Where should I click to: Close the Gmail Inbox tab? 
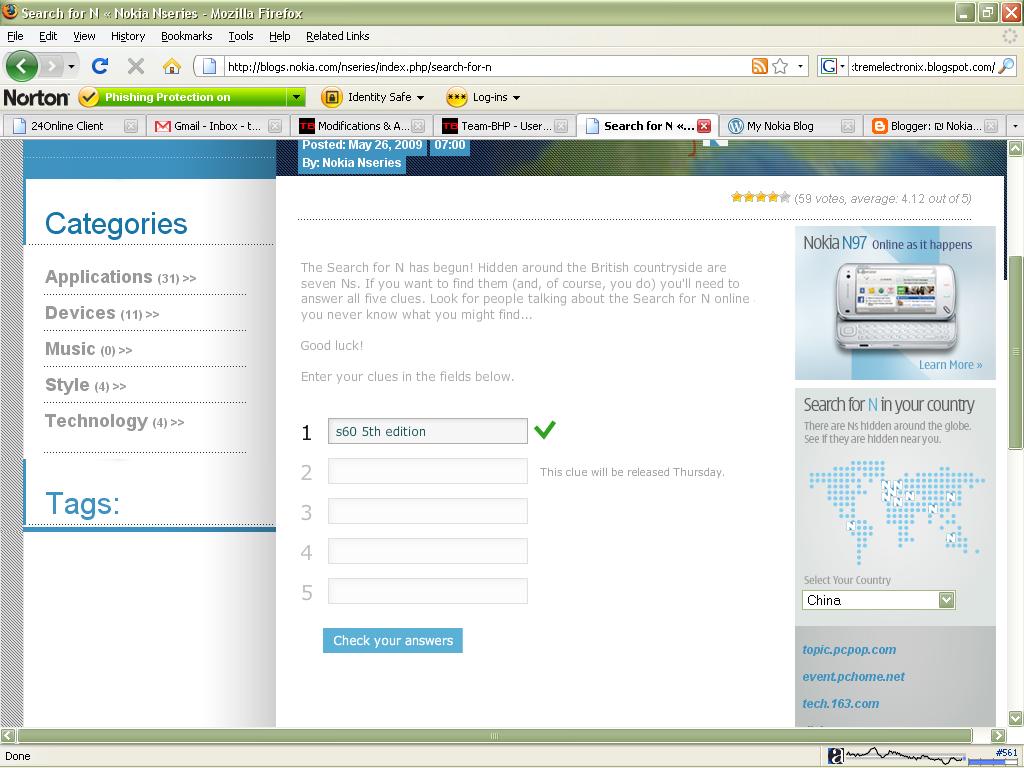tap(275, 126)
